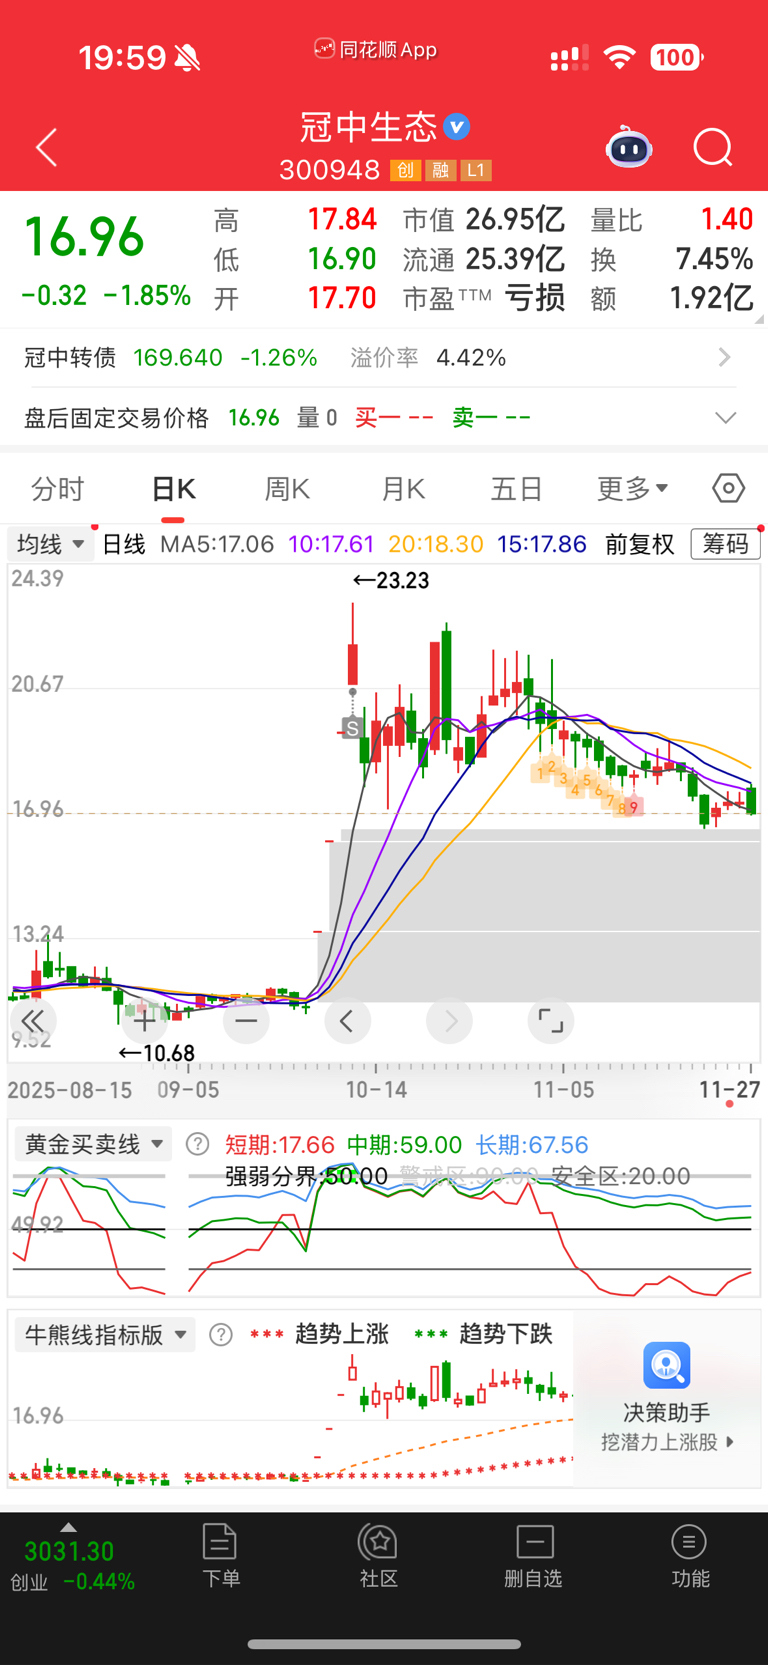Open 功能 in the bottom bar
Screen dimensions: 769x1665
(x=690, y=1556)
